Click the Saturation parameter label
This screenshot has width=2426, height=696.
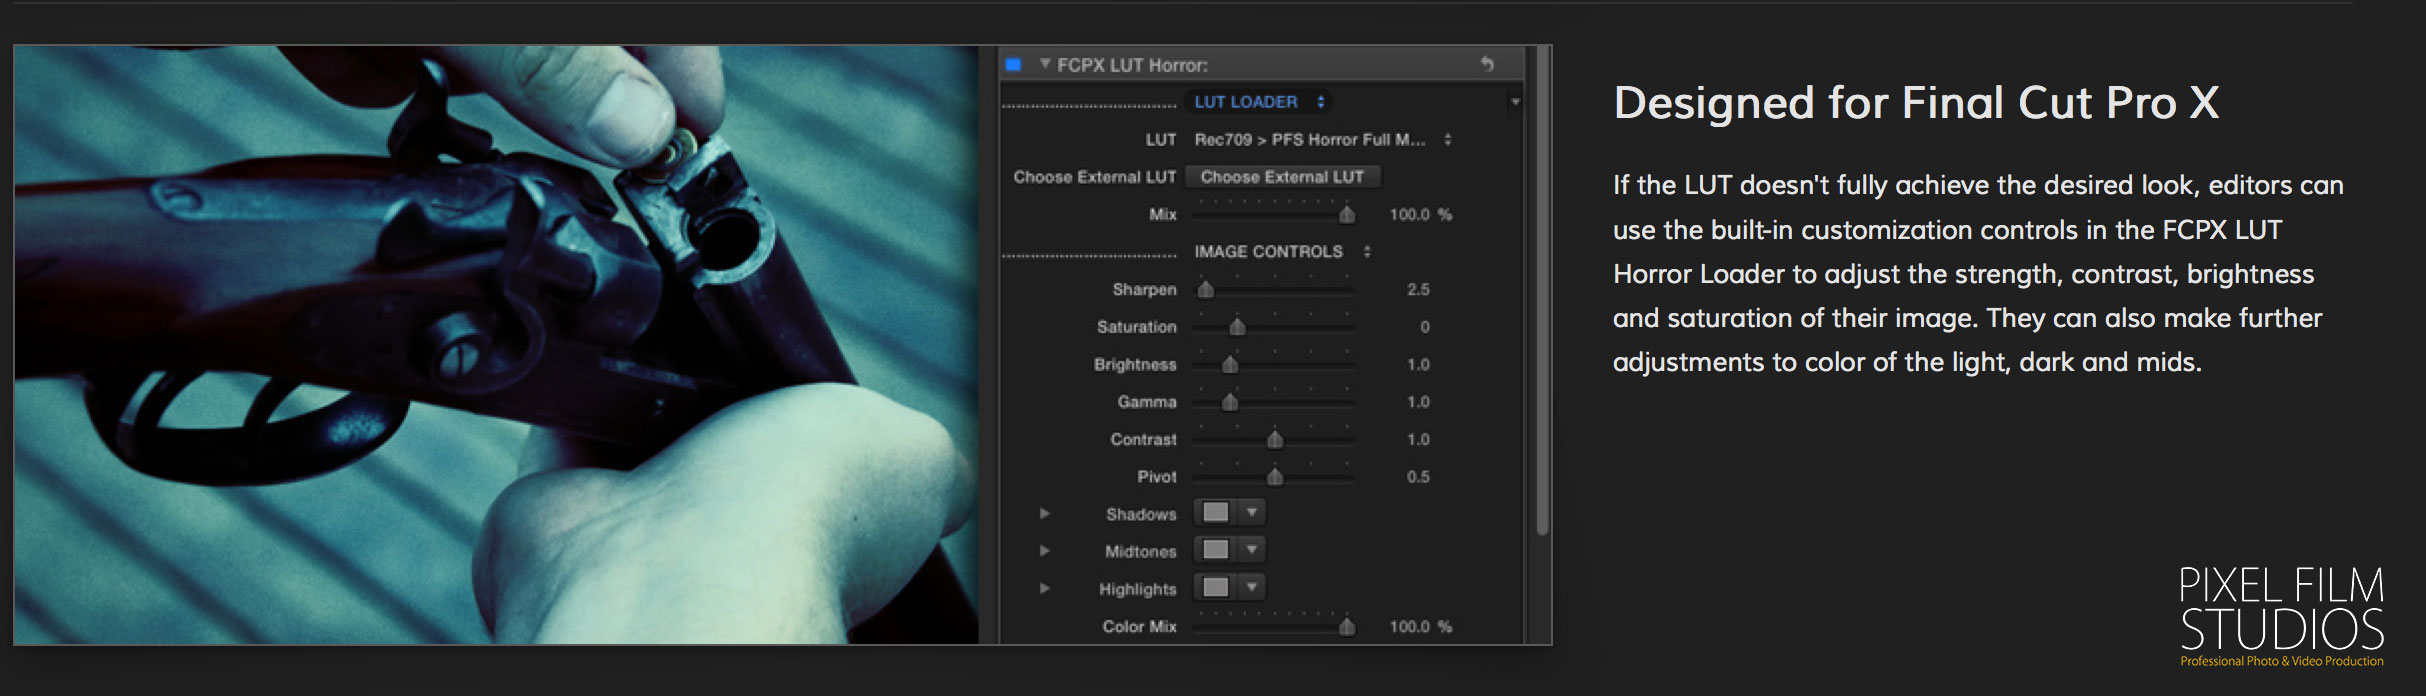[x=1136, y=327]
